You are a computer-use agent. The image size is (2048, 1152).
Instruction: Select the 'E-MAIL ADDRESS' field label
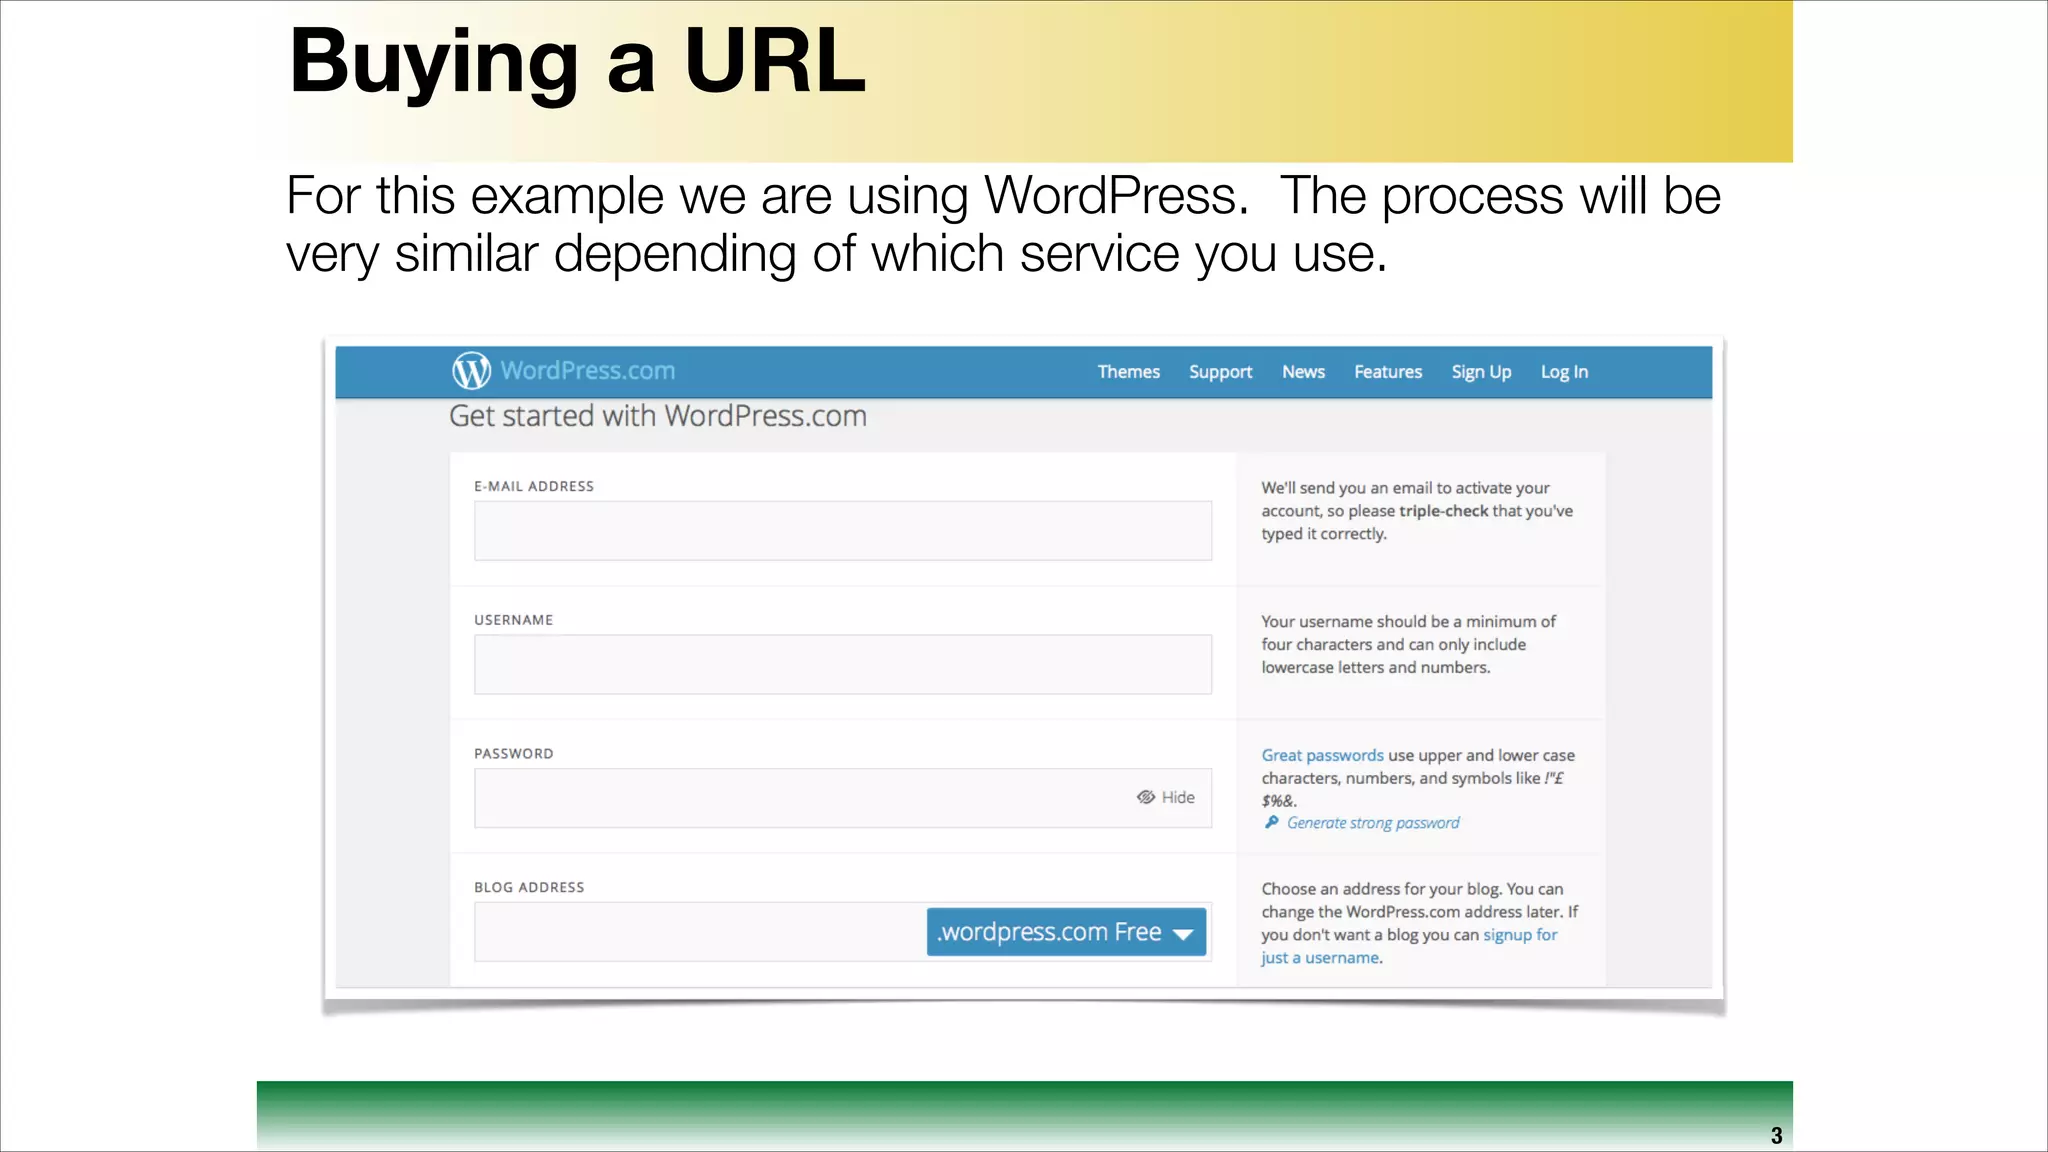click(534, 486)
